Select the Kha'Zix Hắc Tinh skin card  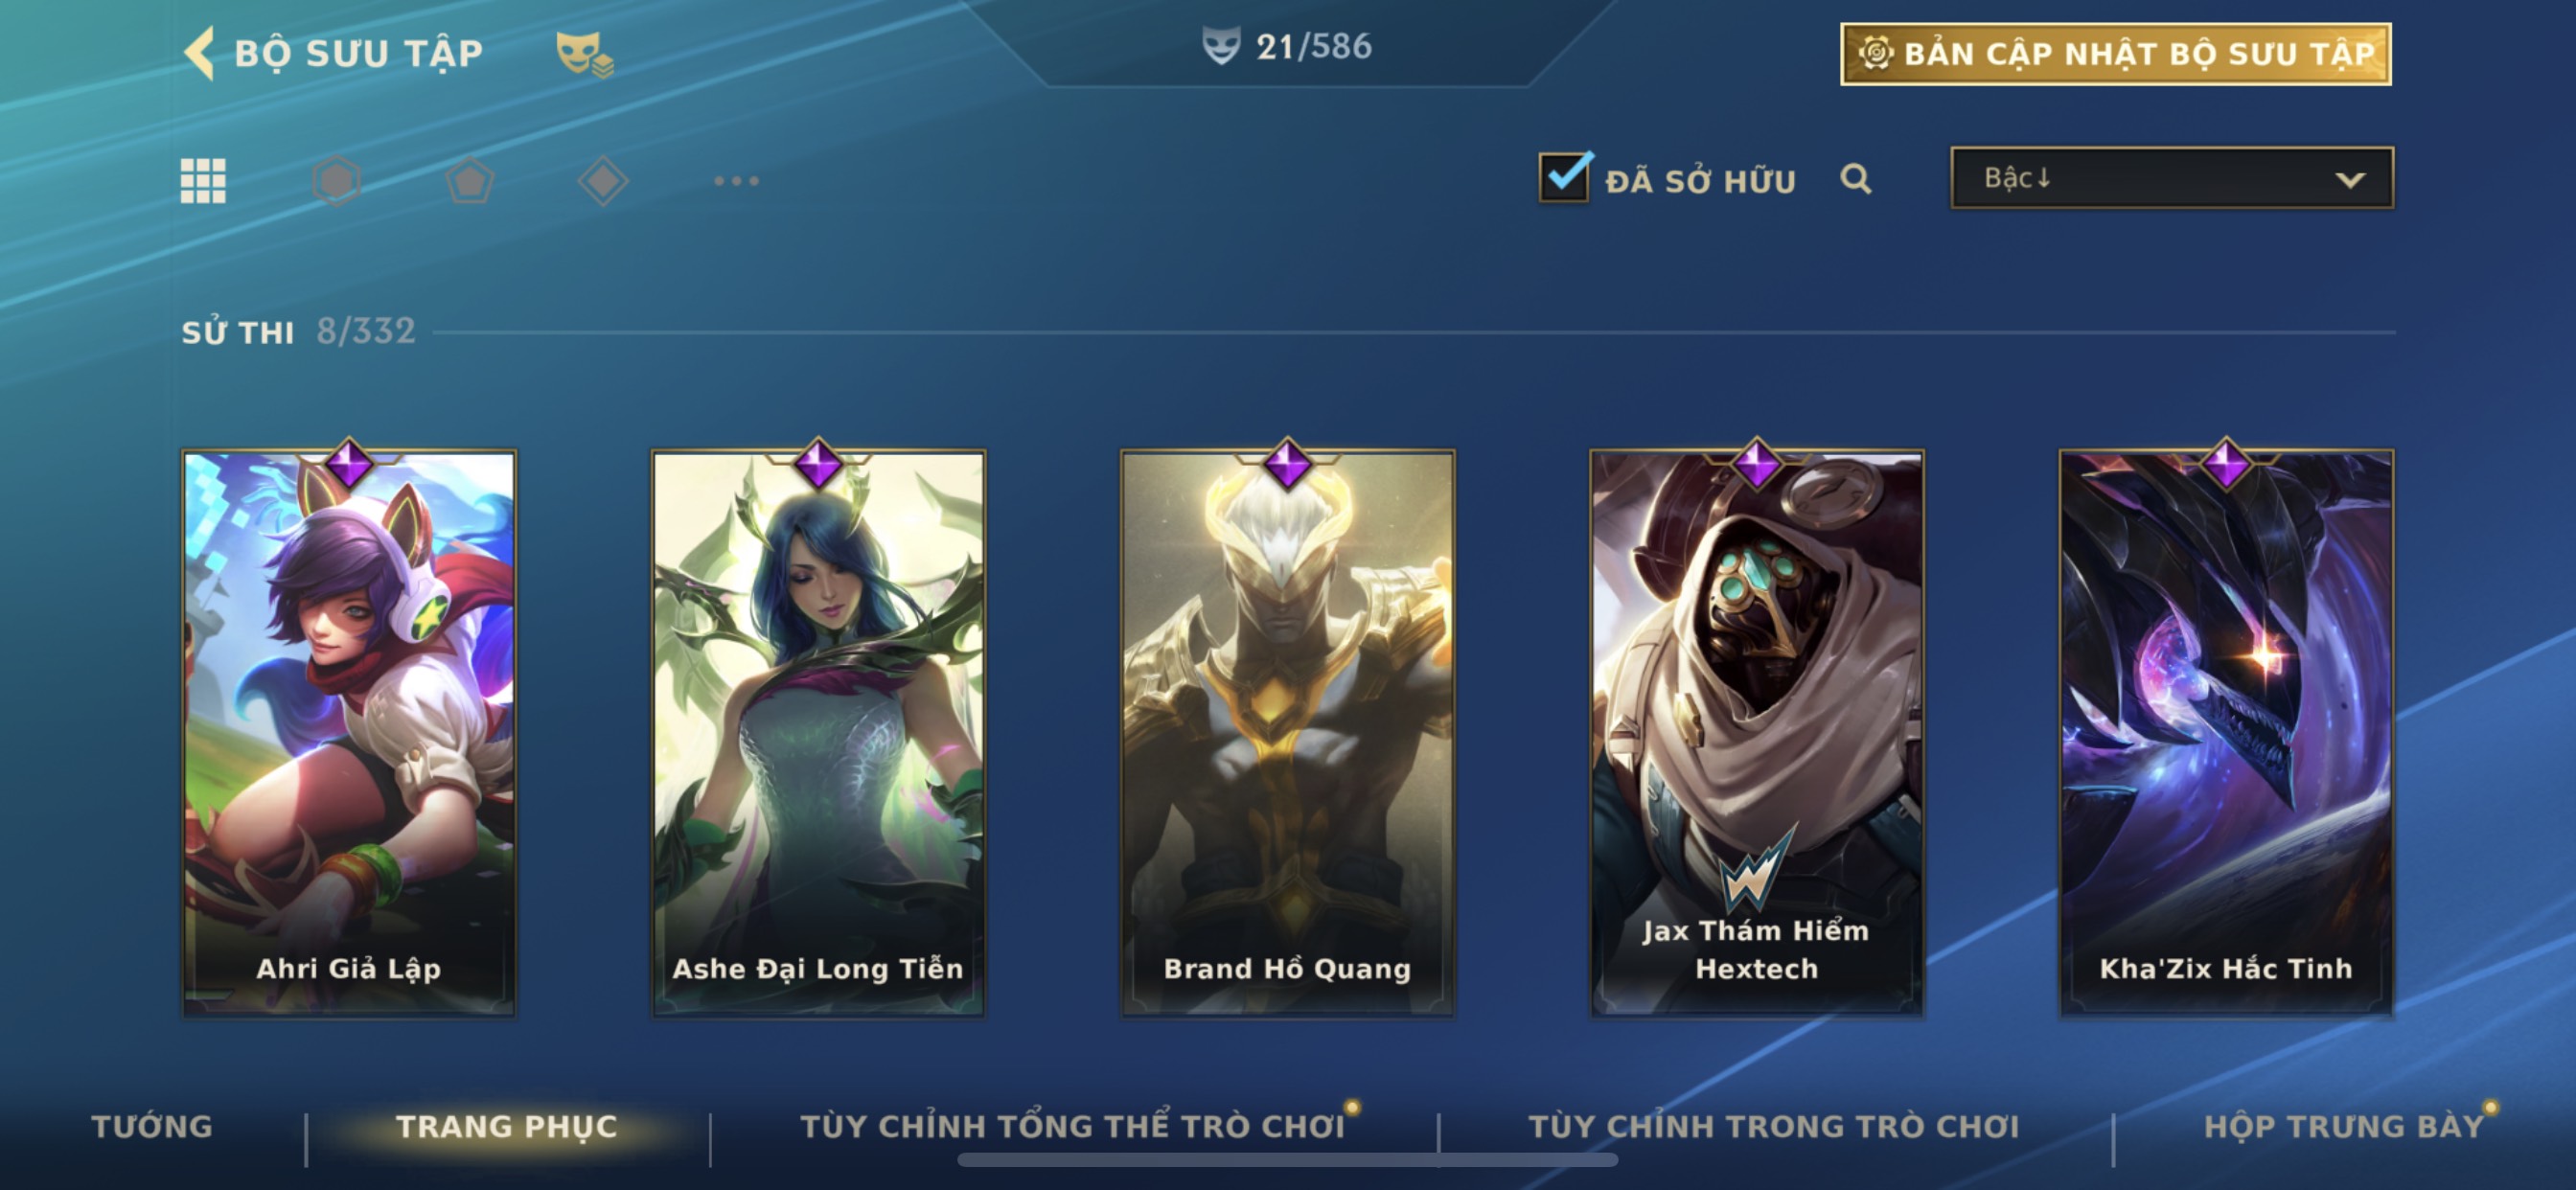click(2226, 732)
